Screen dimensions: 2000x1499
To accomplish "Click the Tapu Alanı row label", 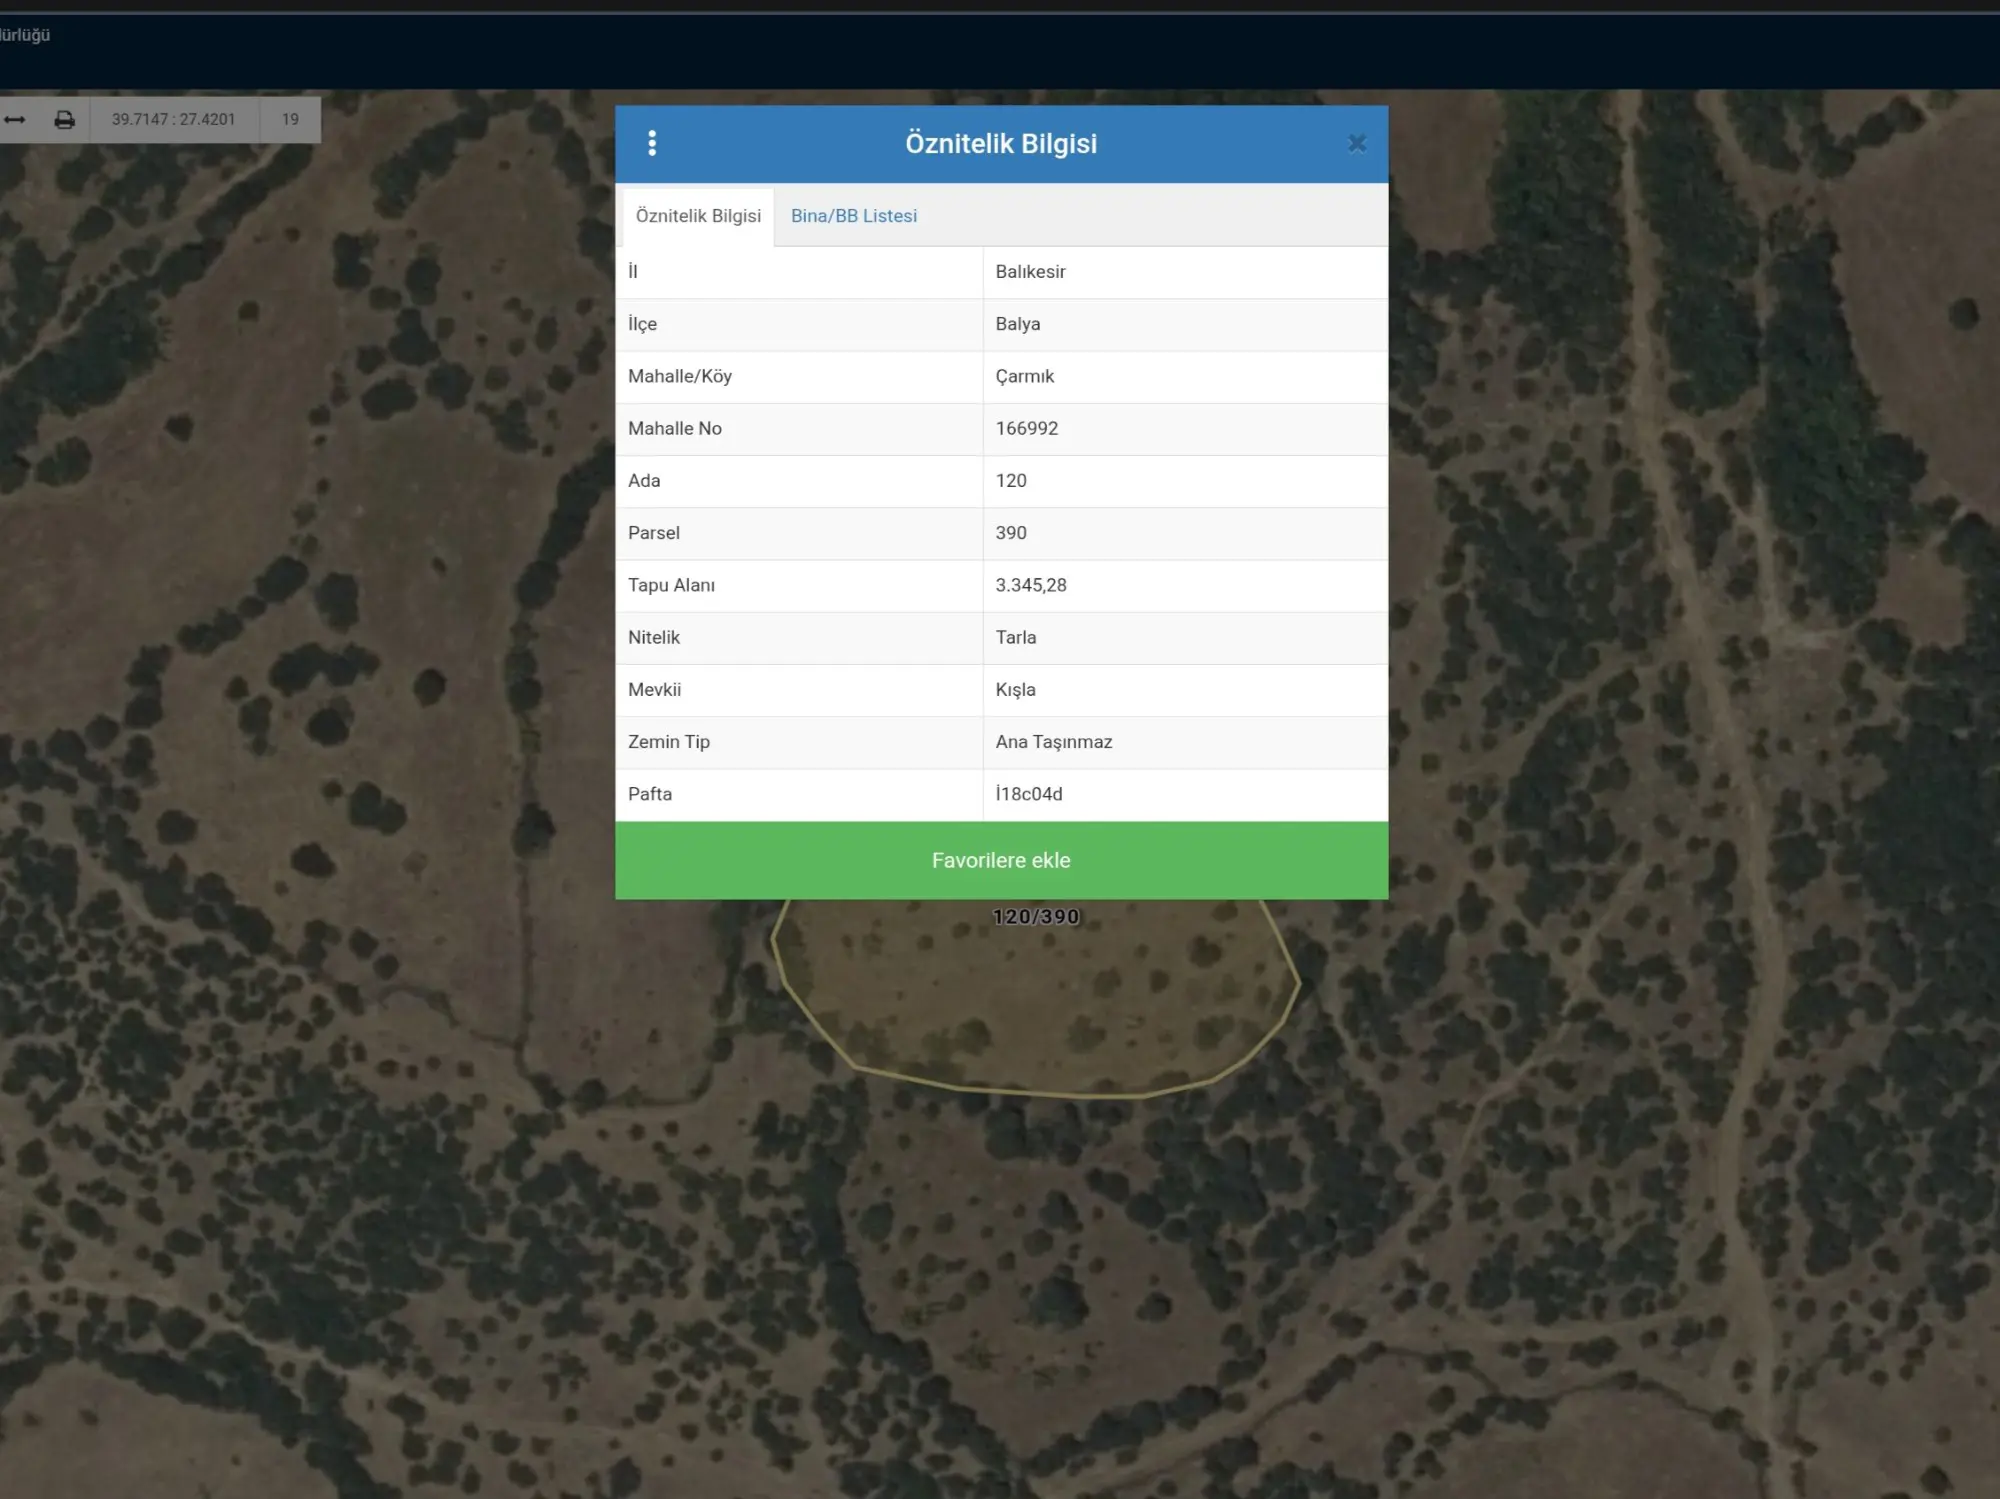I will 671,585.
